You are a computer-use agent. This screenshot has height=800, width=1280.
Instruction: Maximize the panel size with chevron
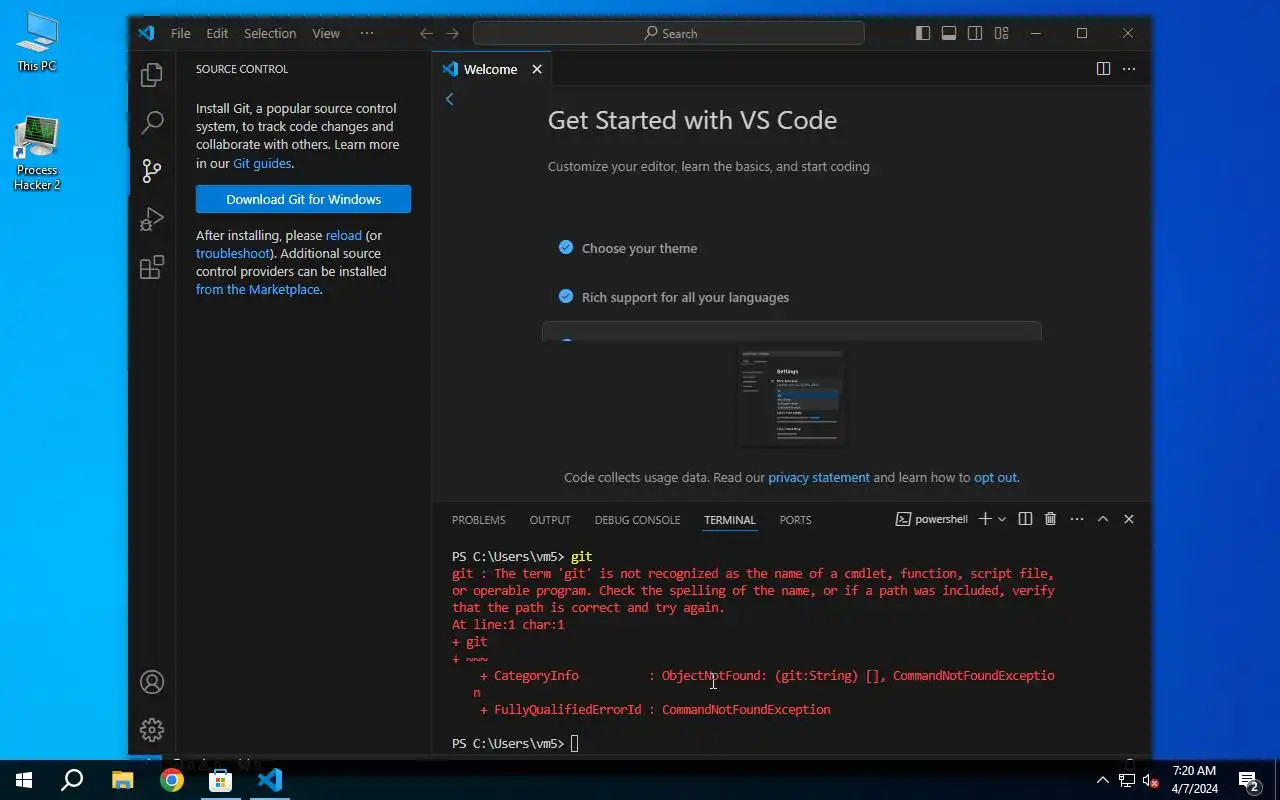coord(1103,519)
